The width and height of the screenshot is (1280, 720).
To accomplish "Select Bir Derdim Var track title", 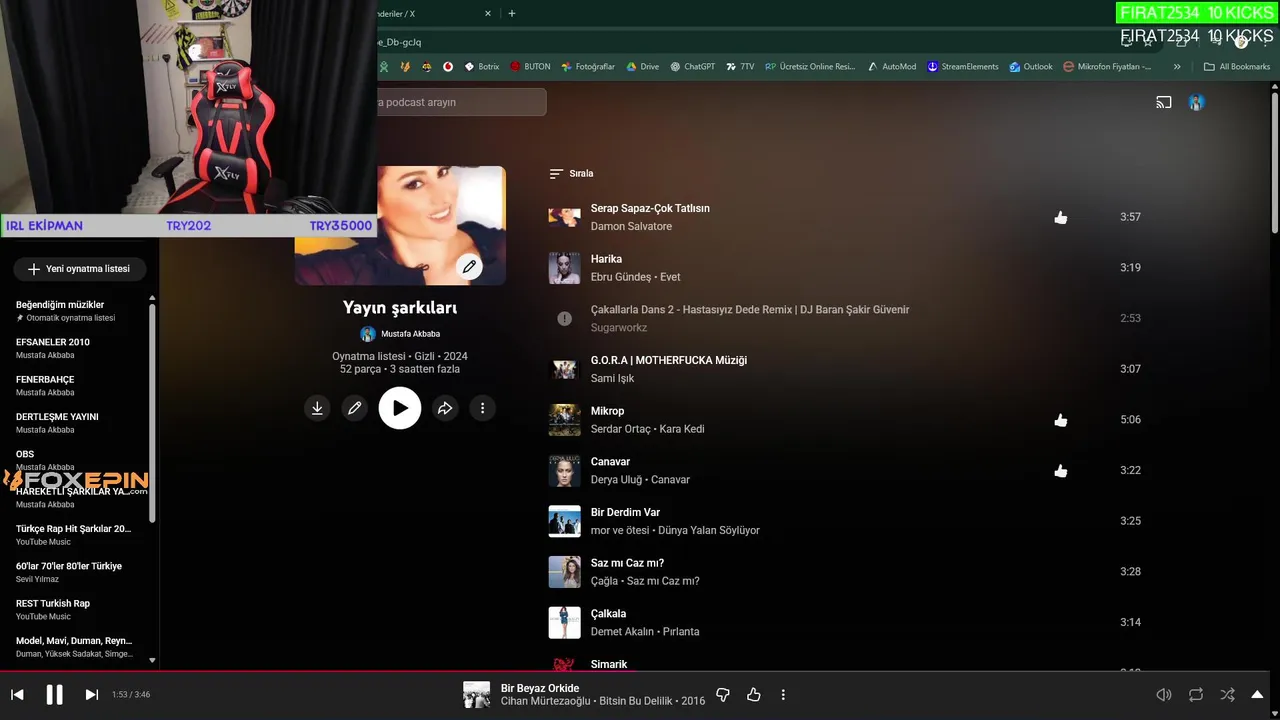I will (x=625, y=512).
